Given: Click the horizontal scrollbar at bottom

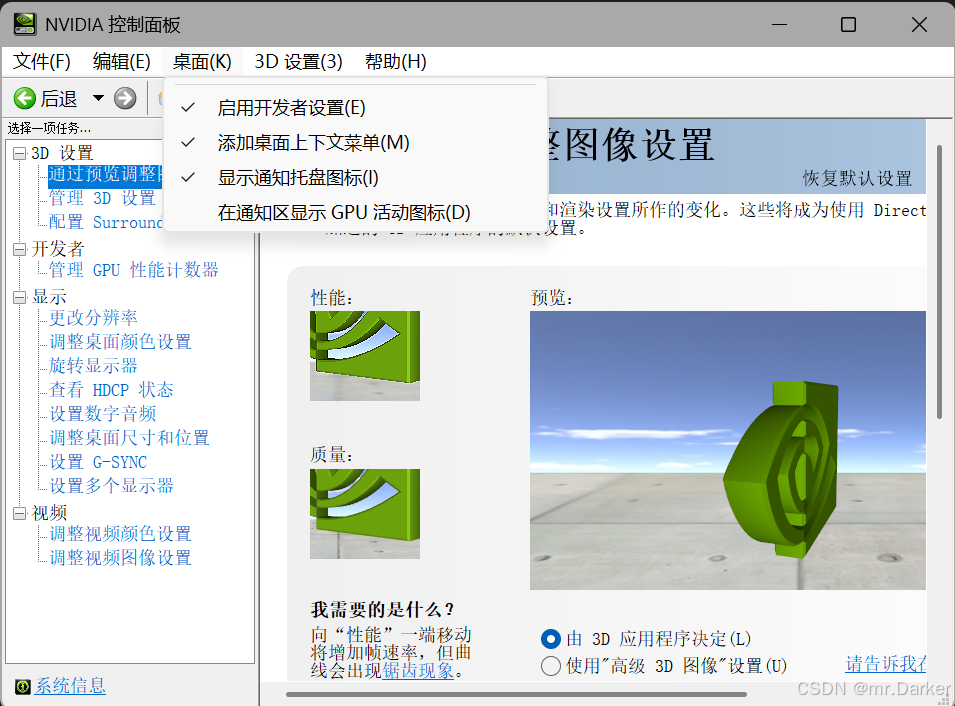Looking at the screenshot, I should click(x=516, y=694).
